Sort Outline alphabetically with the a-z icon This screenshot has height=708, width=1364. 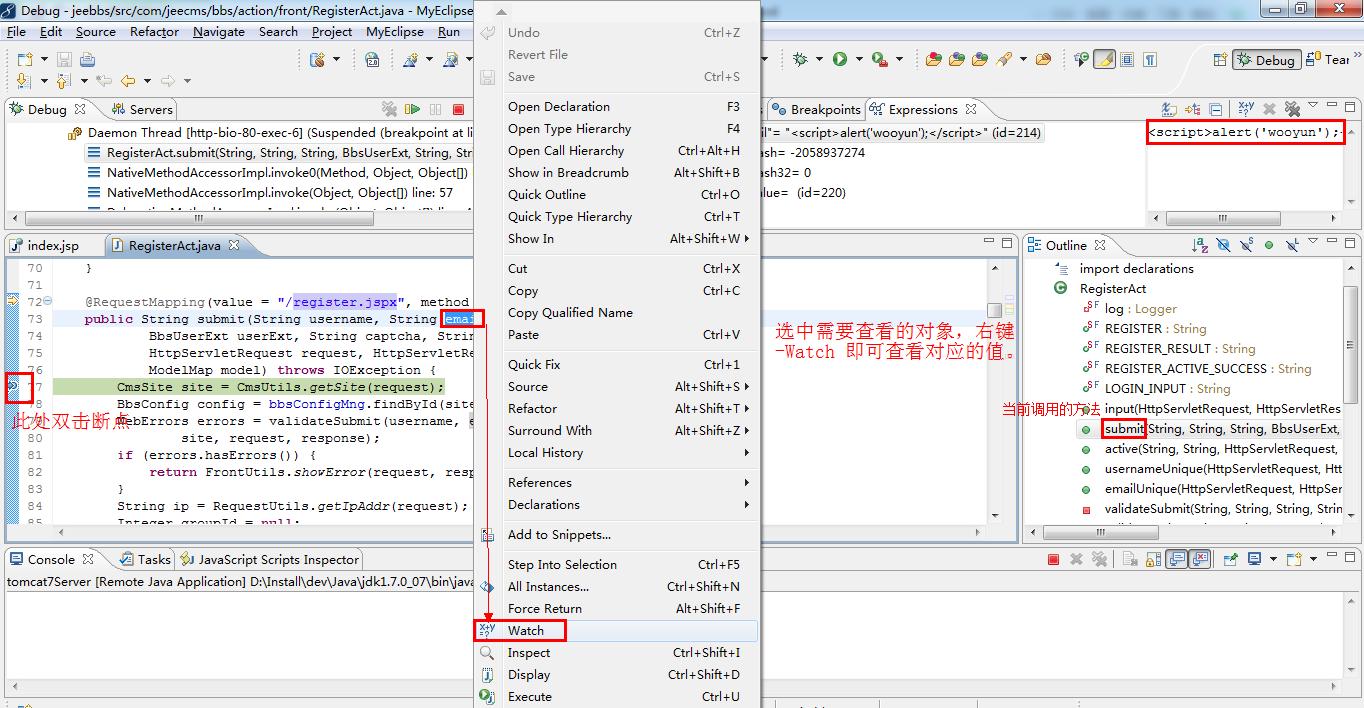1199,245
